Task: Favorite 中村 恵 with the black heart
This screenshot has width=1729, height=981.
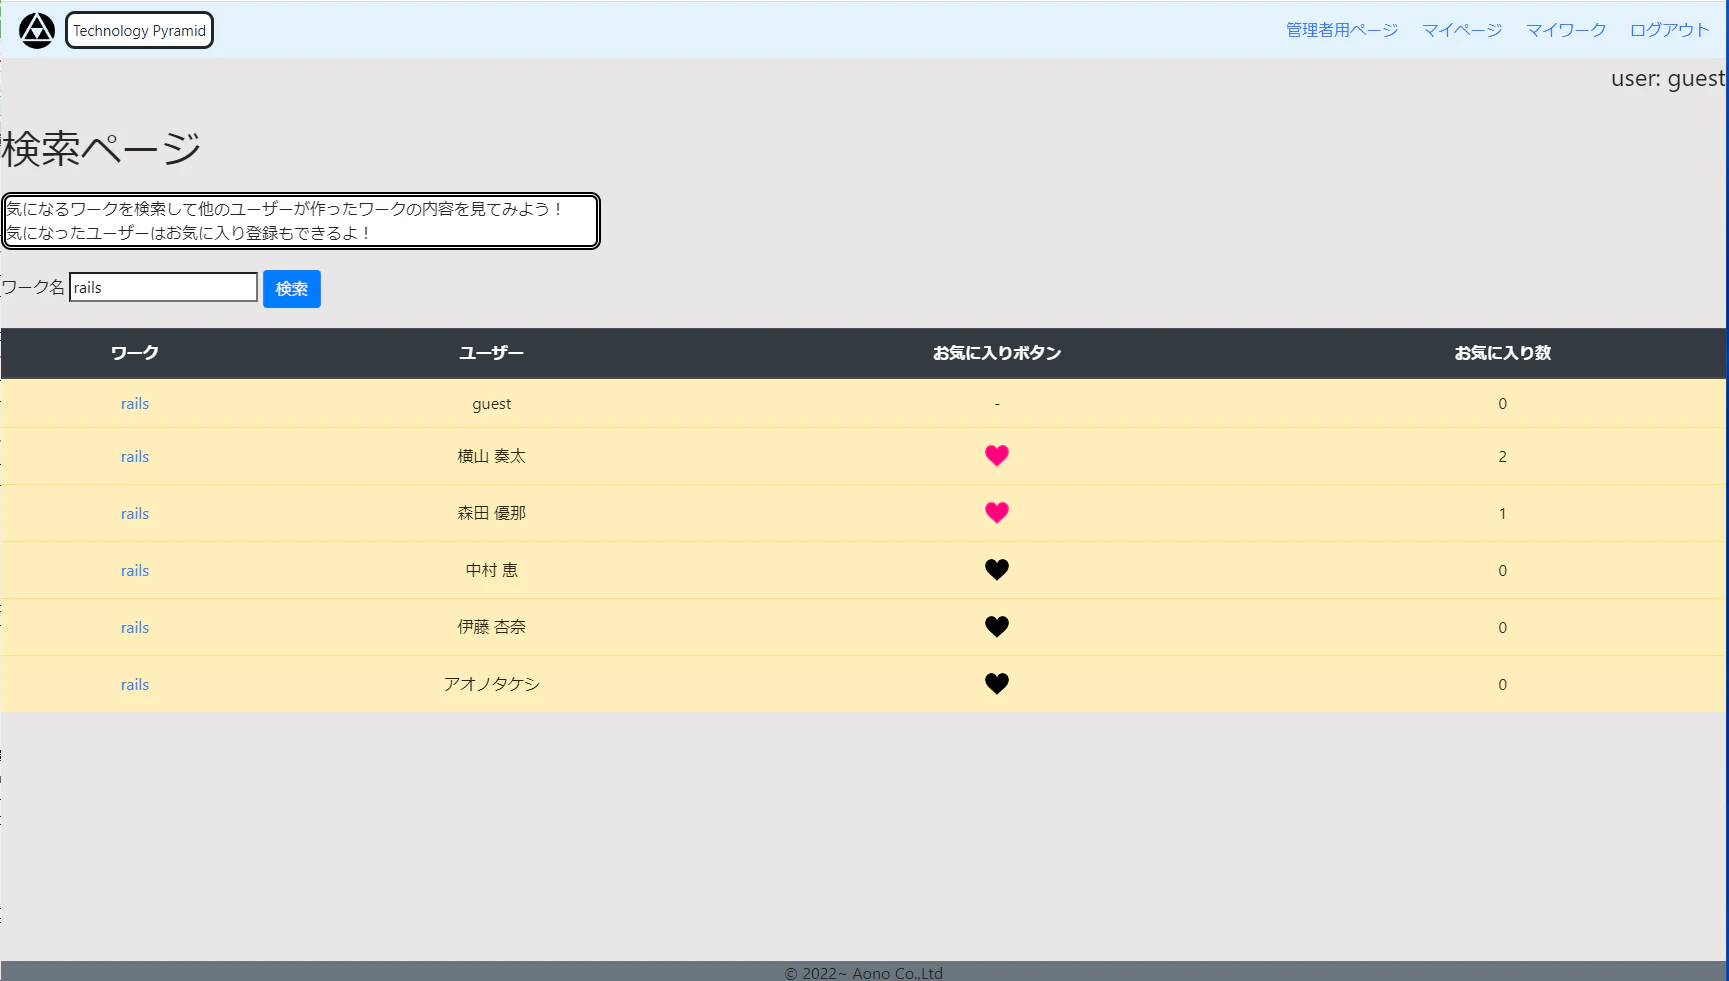Action: point(997,570)
